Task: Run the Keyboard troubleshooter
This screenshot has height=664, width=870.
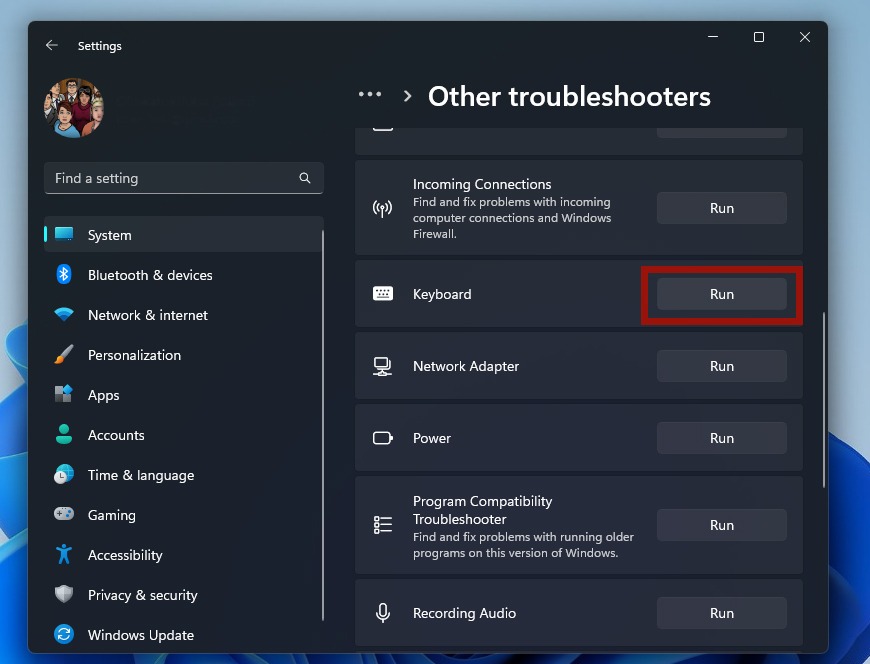Action: (x=721, y=294)
